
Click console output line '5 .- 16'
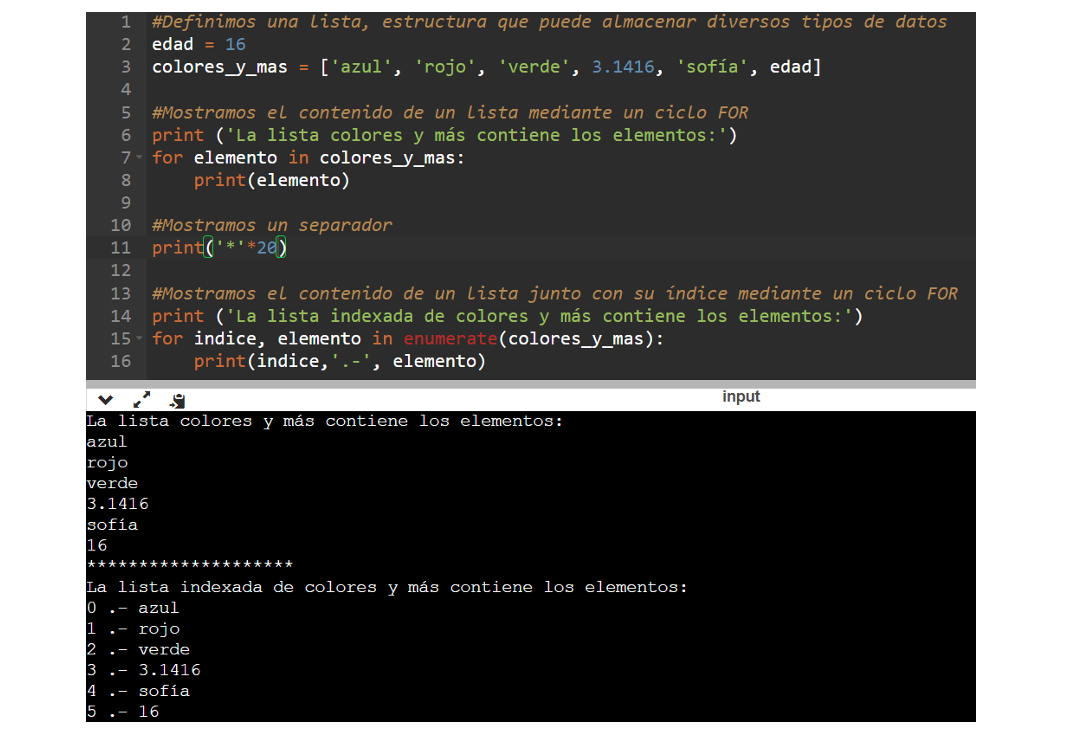(123, 712)
